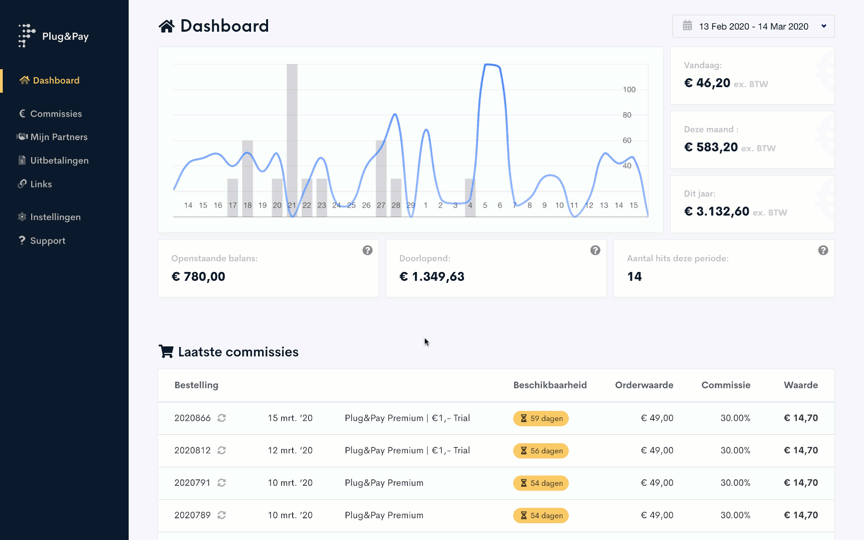Click recurring icon next to order 2020812
This screenshot has height=540, width=864.
pos(222,451)
